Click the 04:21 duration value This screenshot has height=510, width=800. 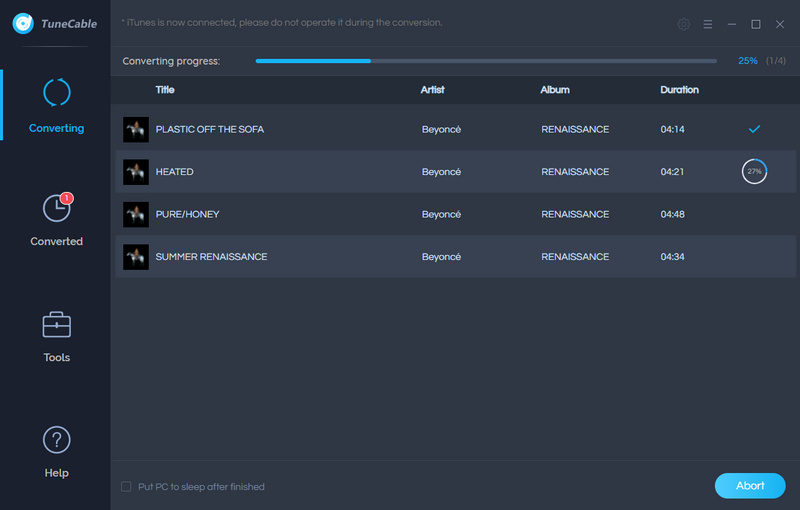672,171
